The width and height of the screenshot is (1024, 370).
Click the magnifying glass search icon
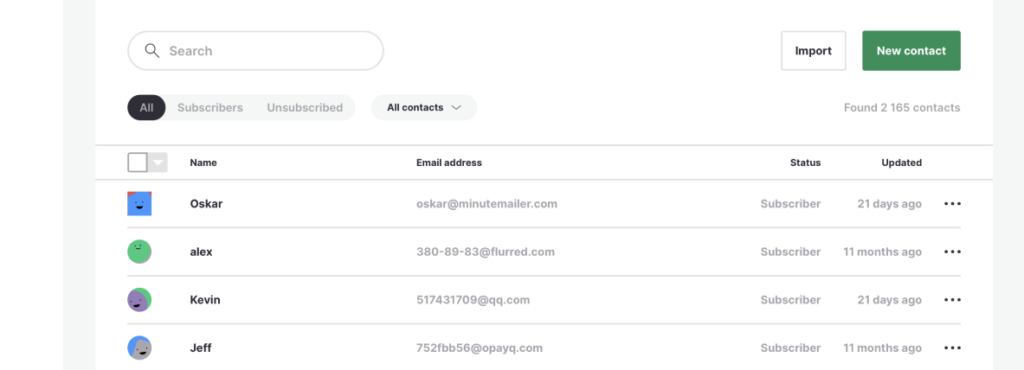click(152, 51)
